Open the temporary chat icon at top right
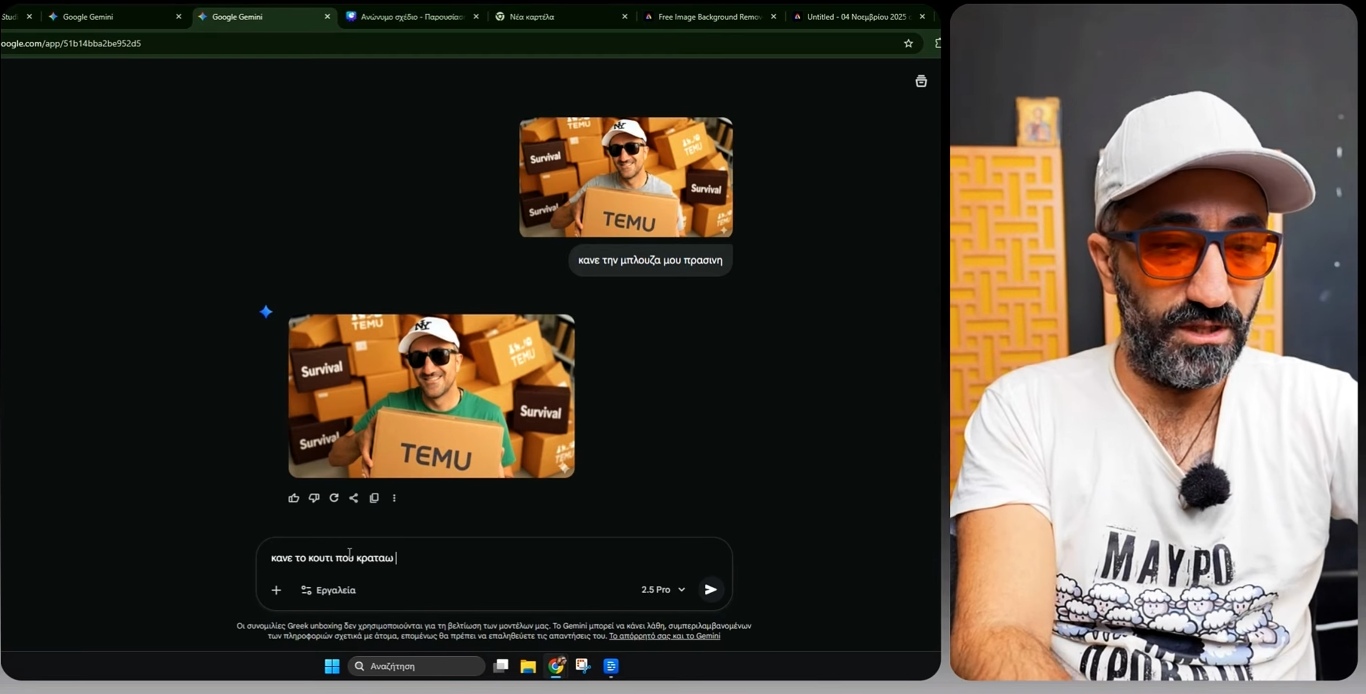 [921, 81]
